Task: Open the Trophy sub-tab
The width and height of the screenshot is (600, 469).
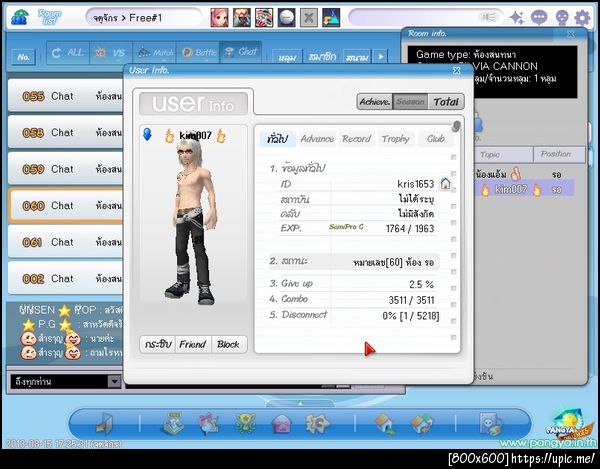Action: 395,138
